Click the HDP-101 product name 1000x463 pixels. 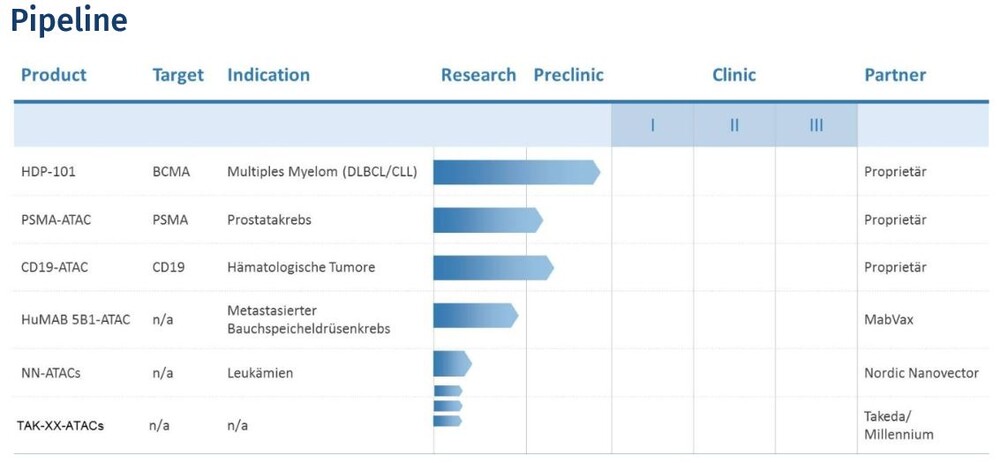[48, 172]
